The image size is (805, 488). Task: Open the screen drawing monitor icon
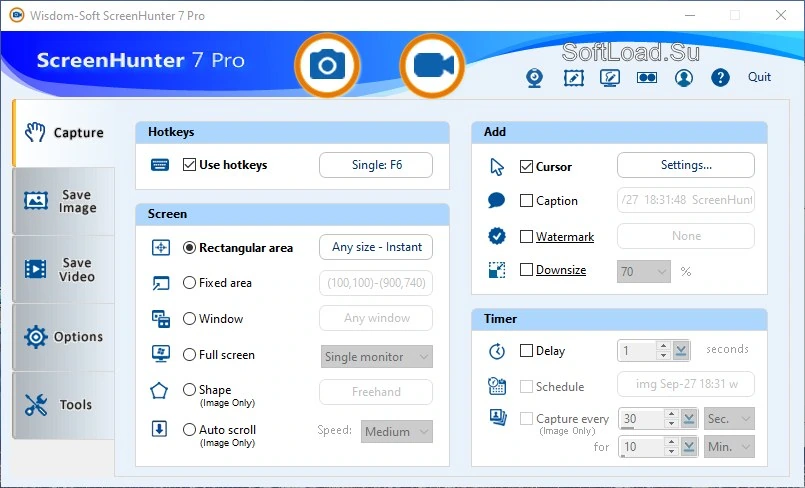[610, 78]
